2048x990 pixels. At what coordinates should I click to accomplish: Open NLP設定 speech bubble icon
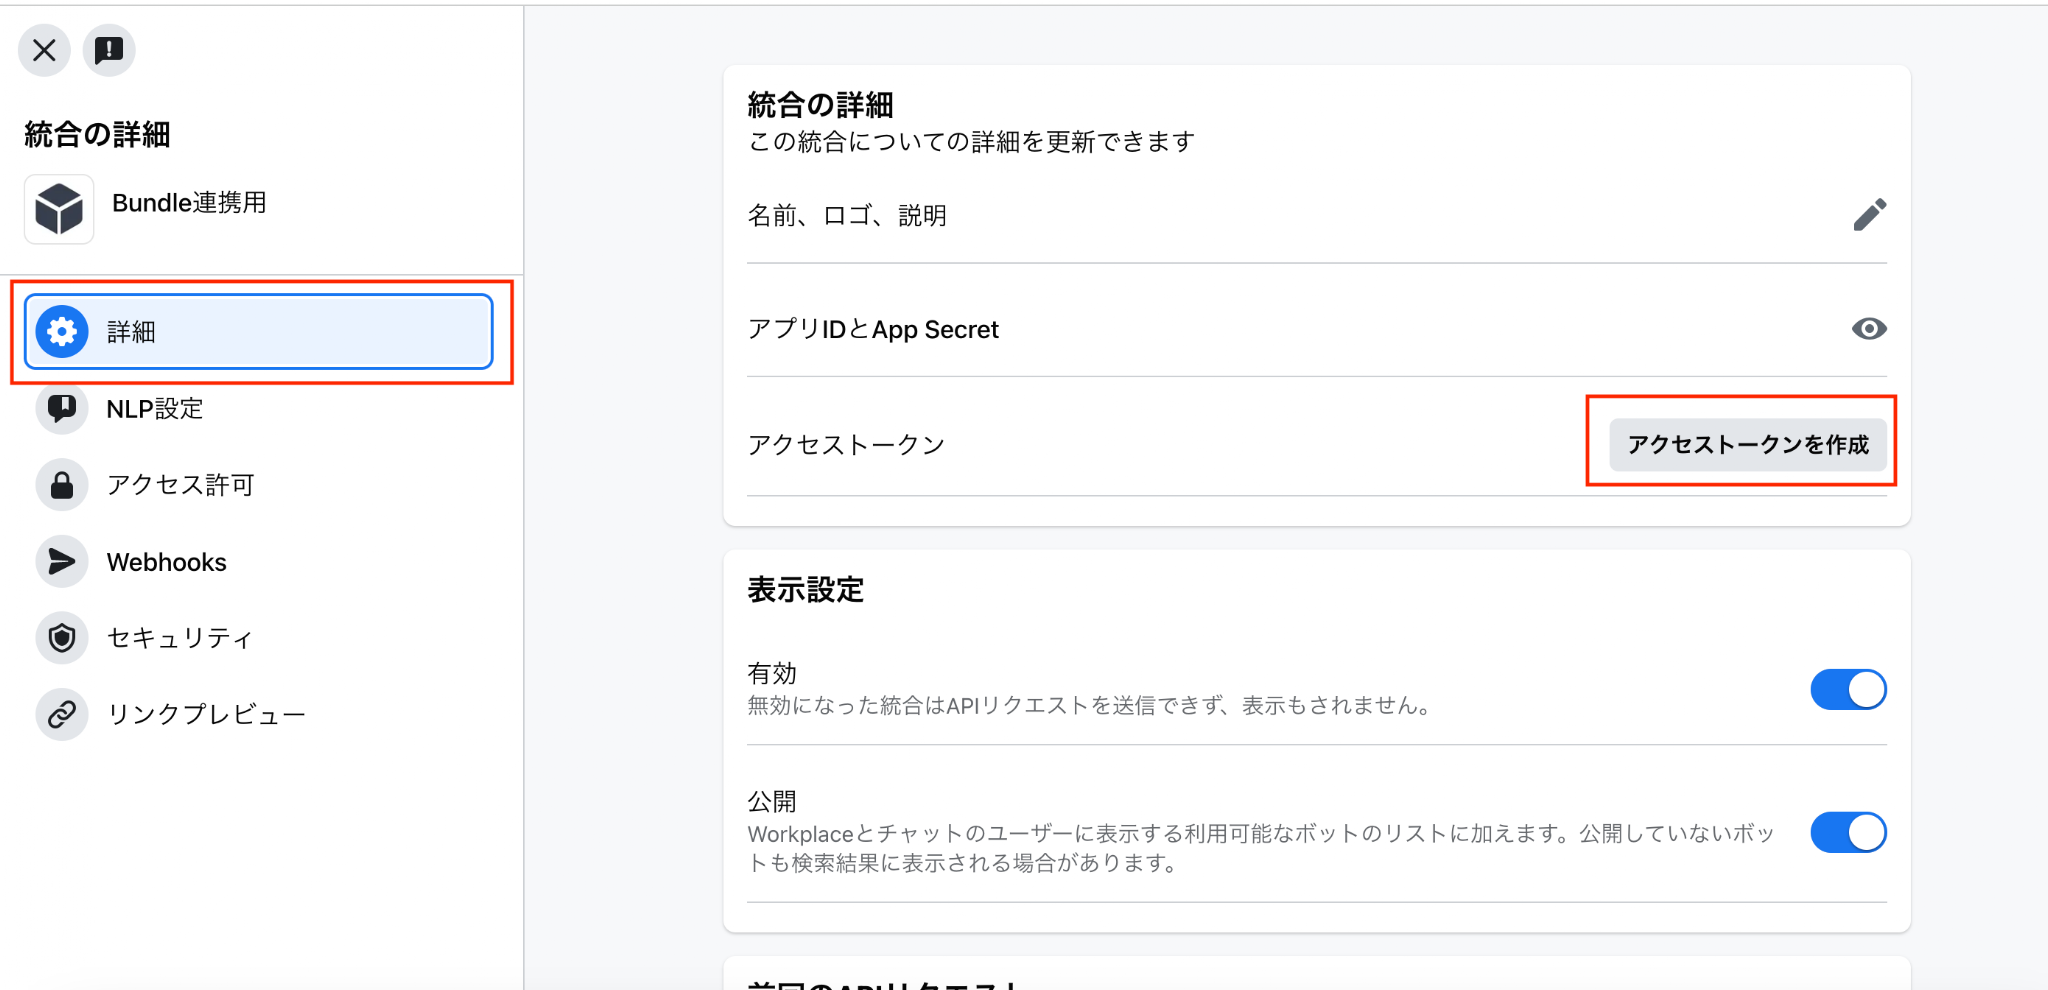pyautogui.click(x=62, y=408)
